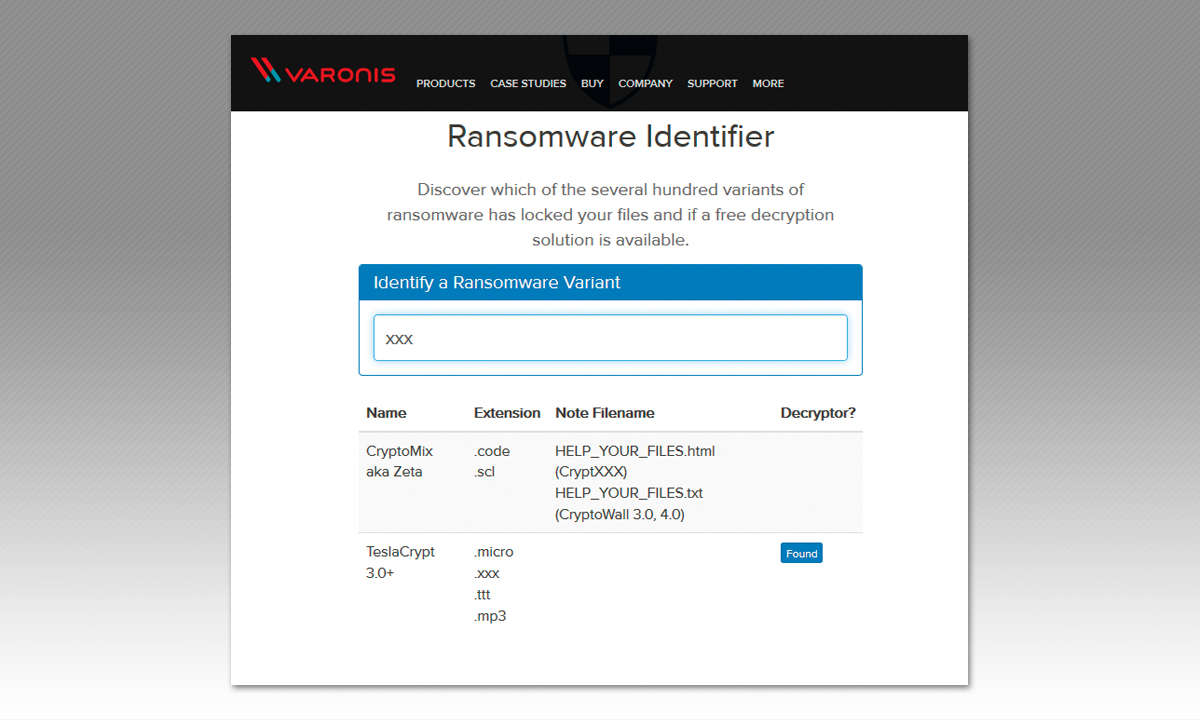Click the Identify a Ransomware Variant panel header
This screenshot has width=1200, height=720.
point(610,282)
